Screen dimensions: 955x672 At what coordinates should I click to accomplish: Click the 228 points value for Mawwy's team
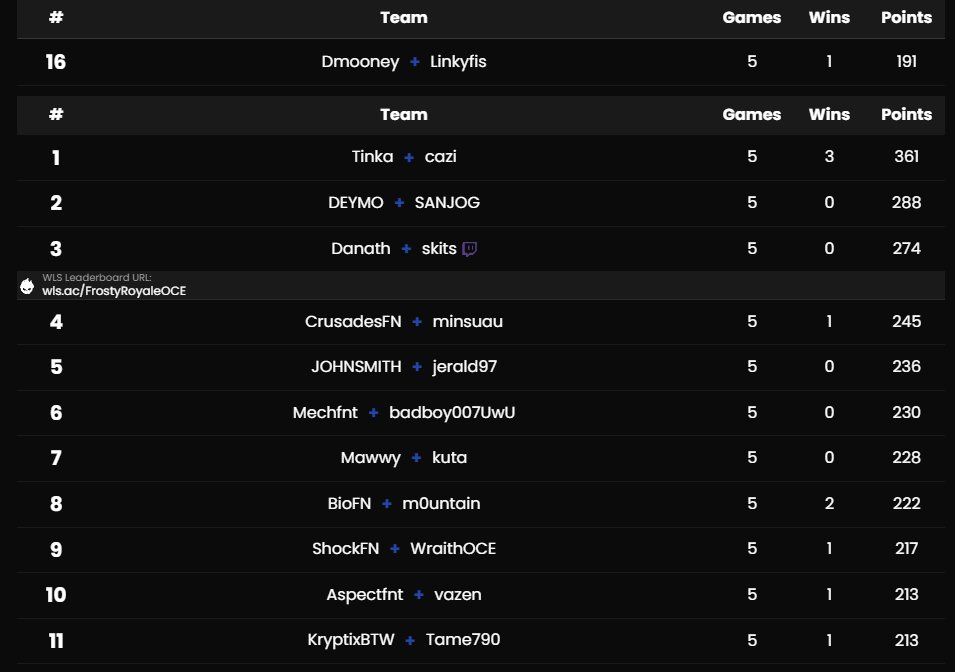(906, 458)
